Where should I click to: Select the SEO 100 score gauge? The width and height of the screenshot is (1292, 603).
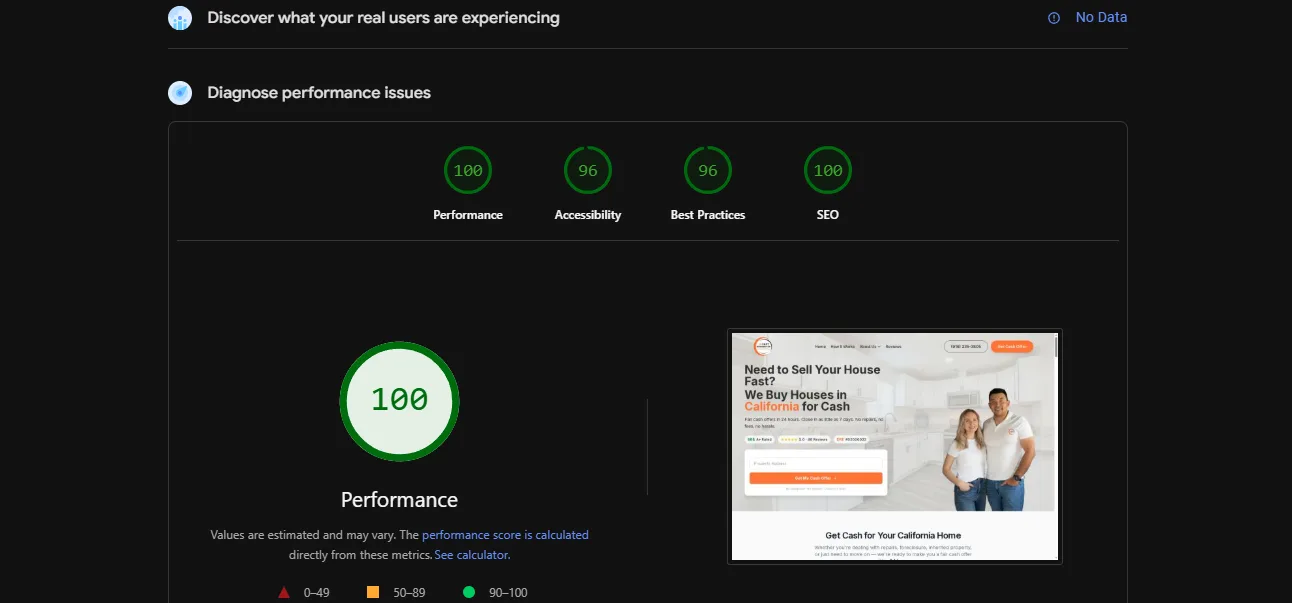click(x=828, y=171)
